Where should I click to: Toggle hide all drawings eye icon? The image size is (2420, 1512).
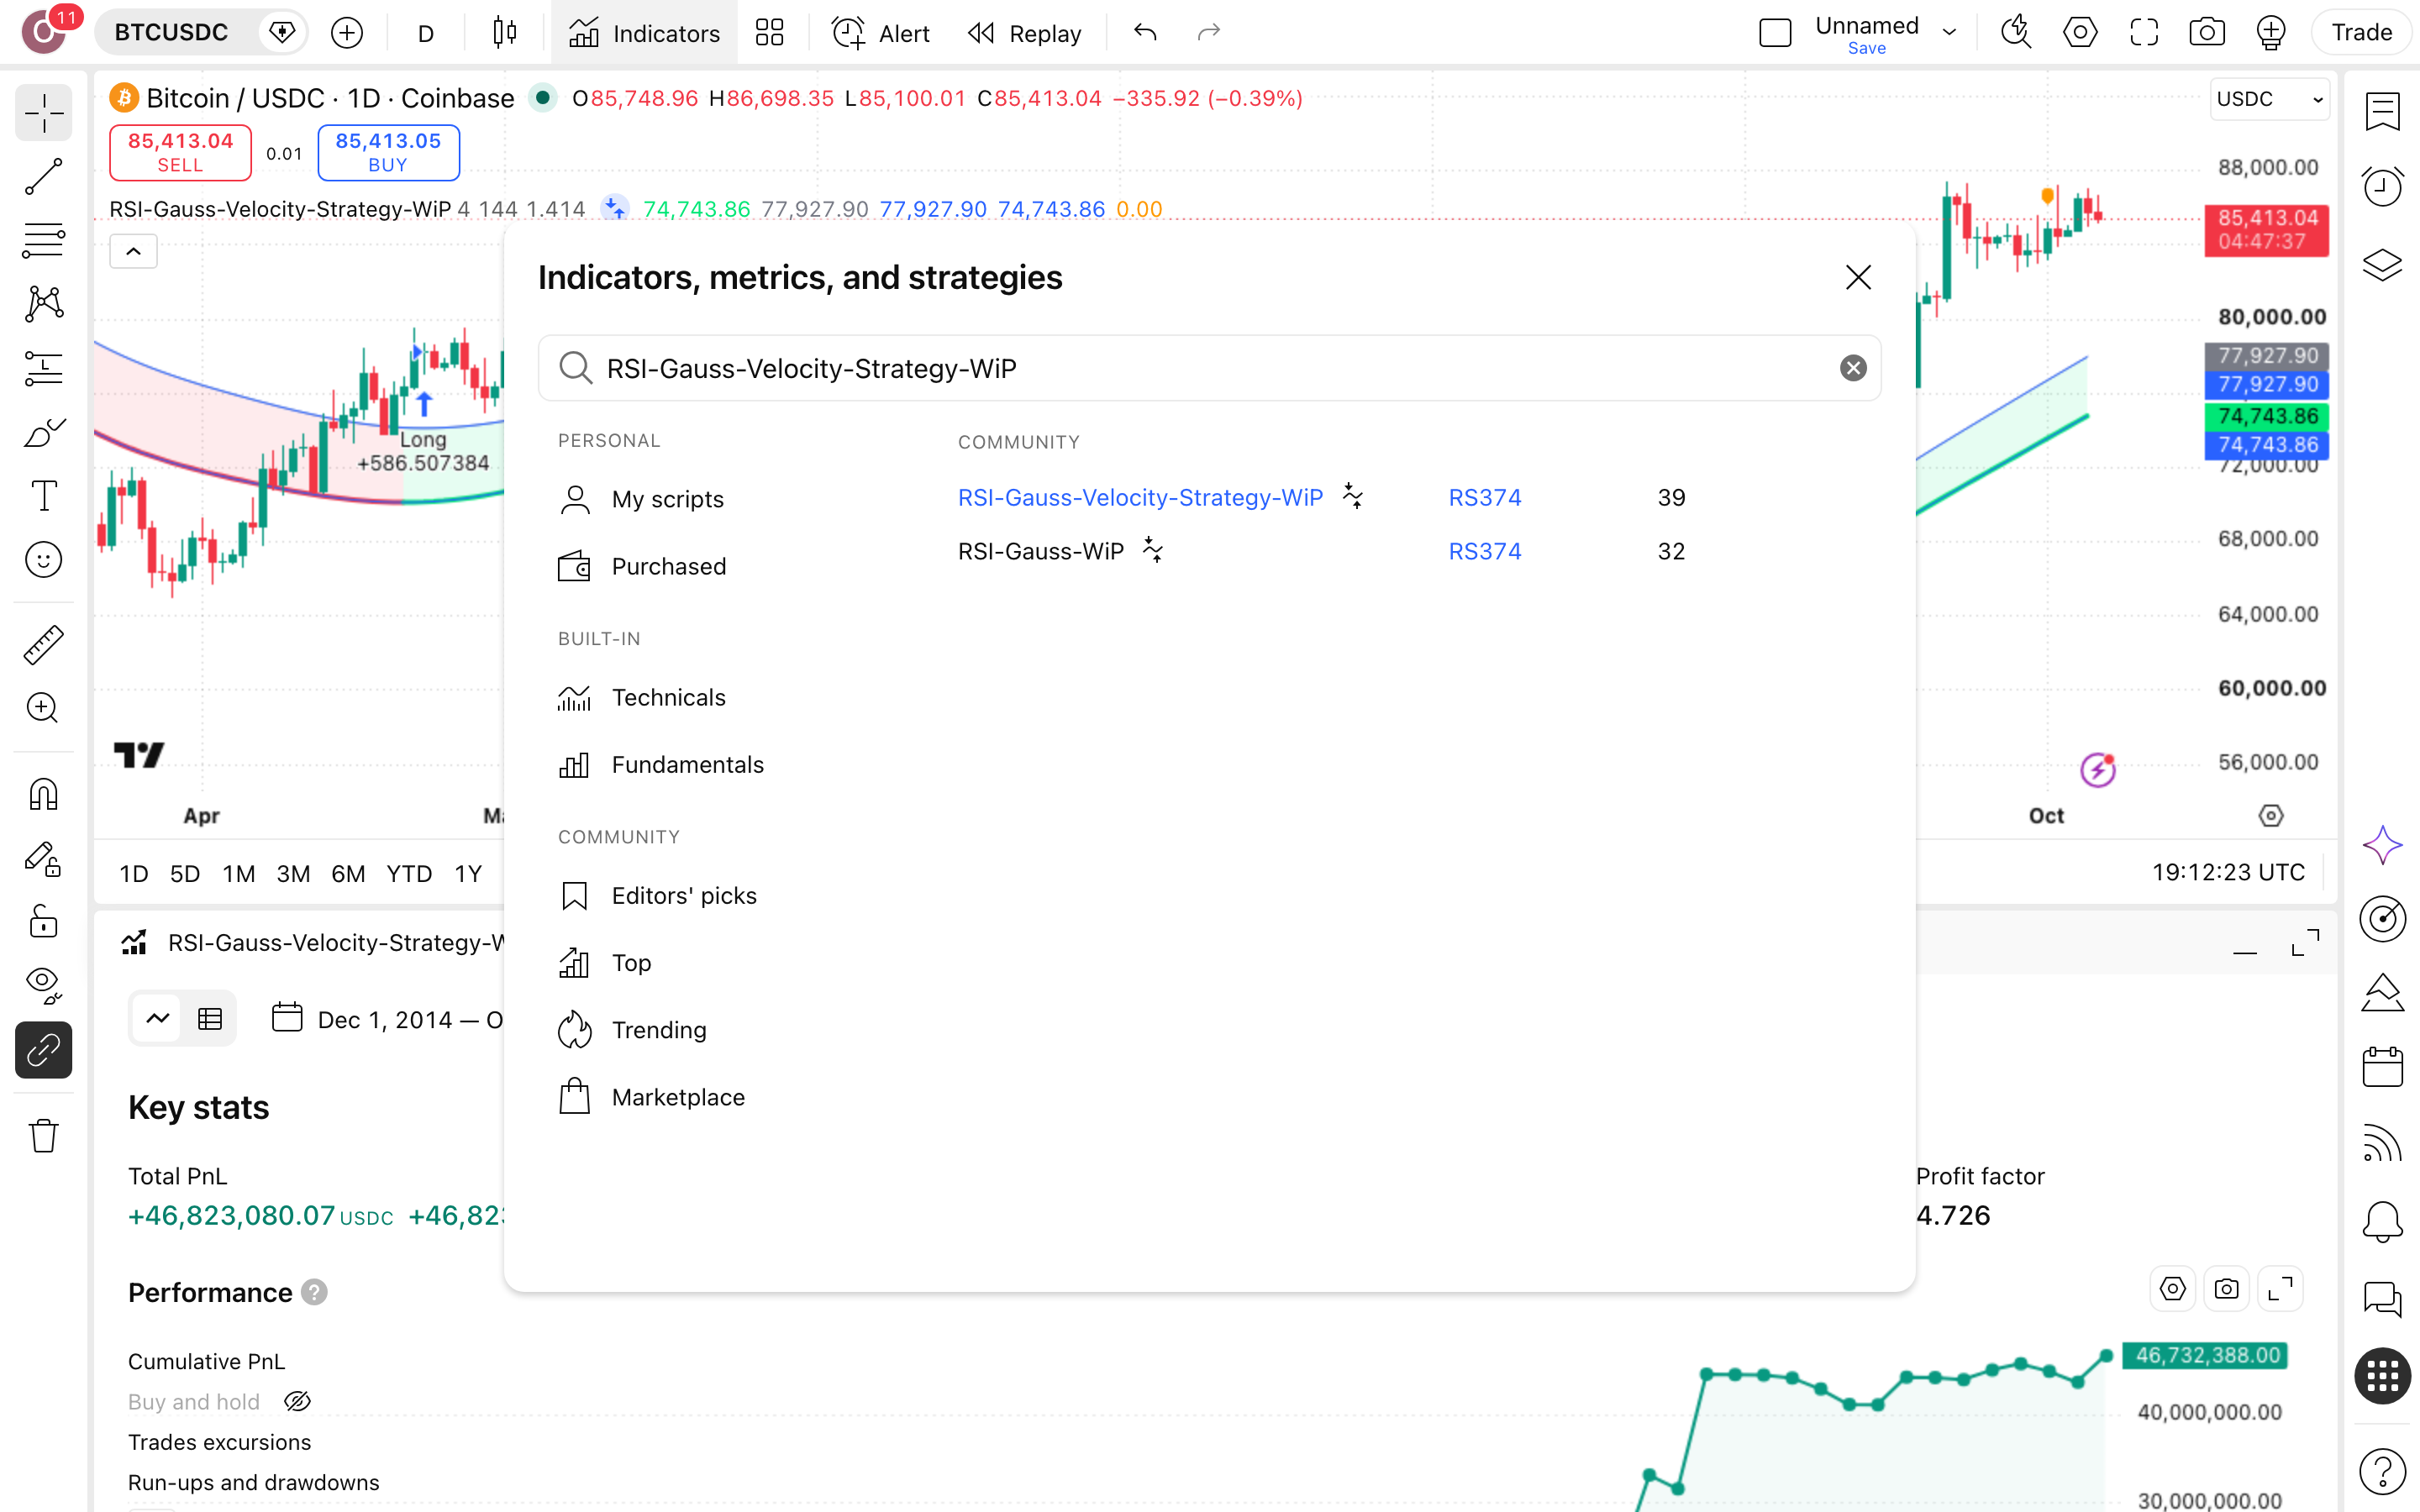[43, 985]
